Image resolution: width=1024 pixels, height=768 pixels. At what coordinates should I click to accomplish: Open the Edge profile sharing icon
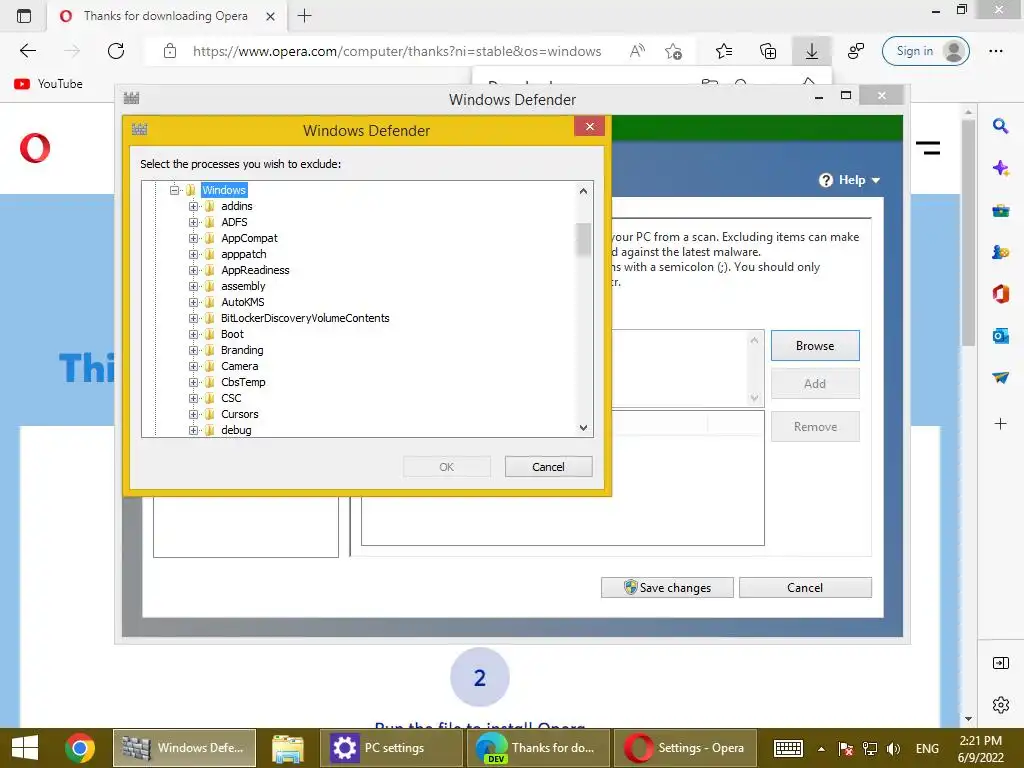pyautogui.click(x=856, y=51)
